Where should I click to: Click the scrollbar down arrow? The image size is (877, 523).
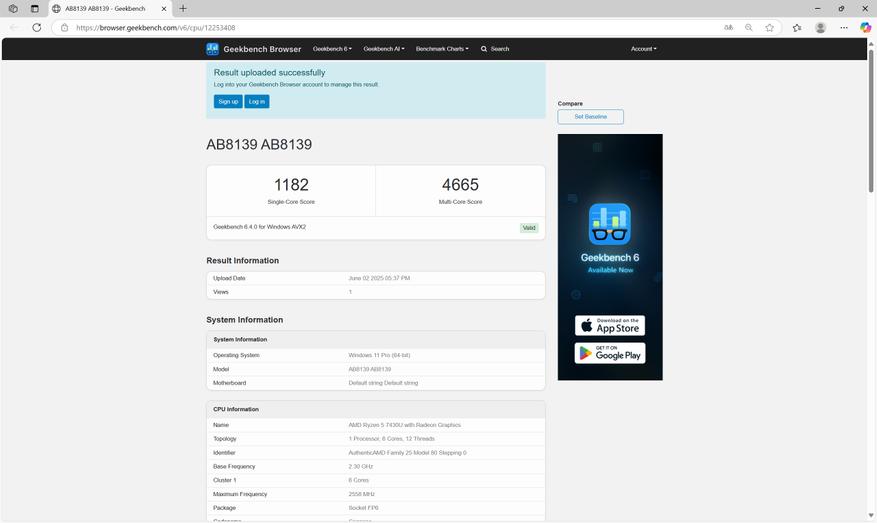(x=871, y=515)
